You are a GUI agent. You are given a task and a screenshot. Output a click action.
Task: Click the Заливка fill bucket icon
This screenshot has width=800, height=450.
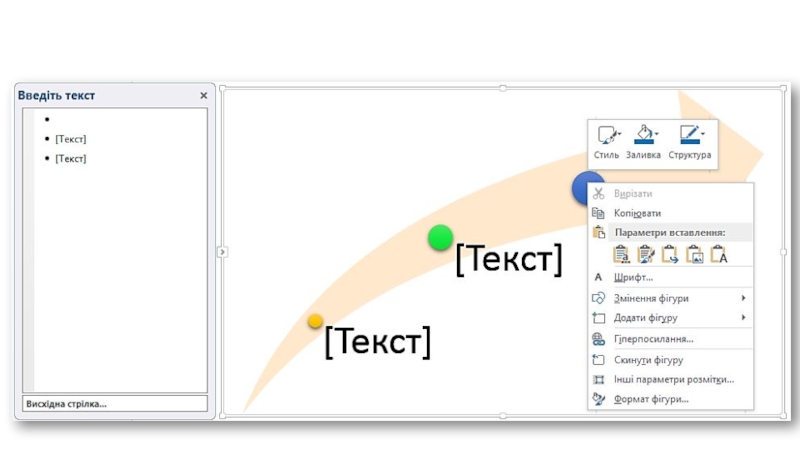pos(643,135)
